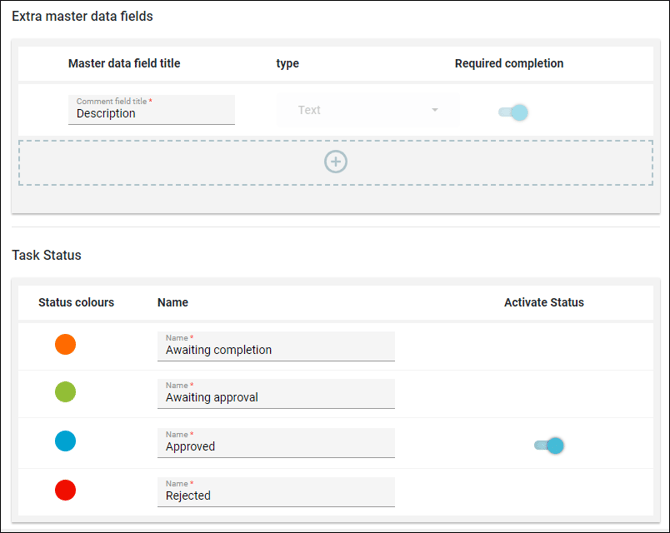Click the Activate Status column header
The width and height of the screenshot is (670, 533).
[x=544, y=302]
